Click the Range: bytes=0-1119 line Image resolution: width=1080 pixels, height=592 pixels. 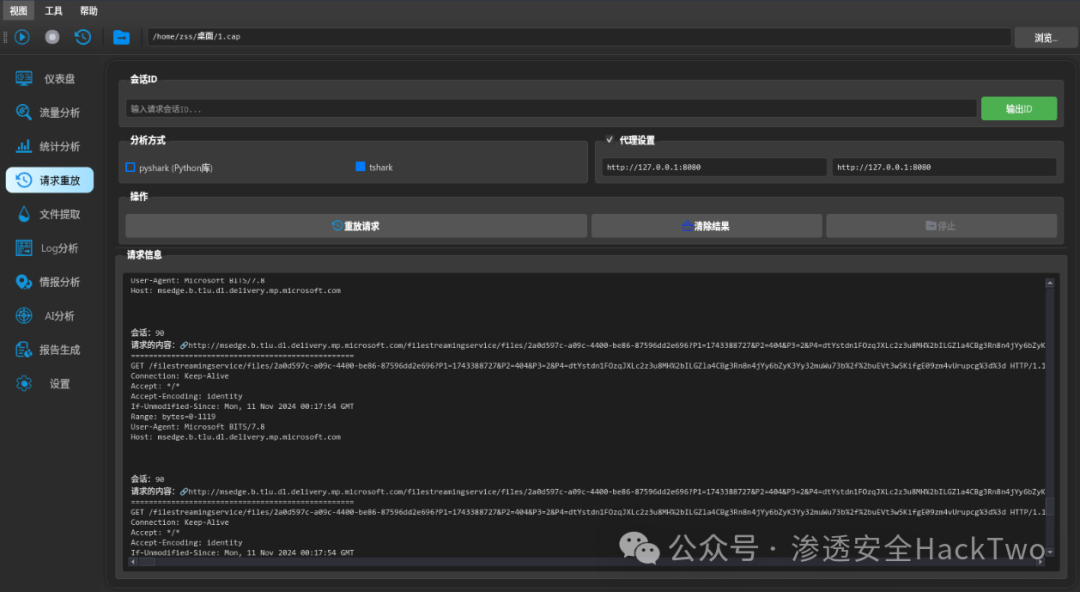pyautogui.click(x=173, y=416)
